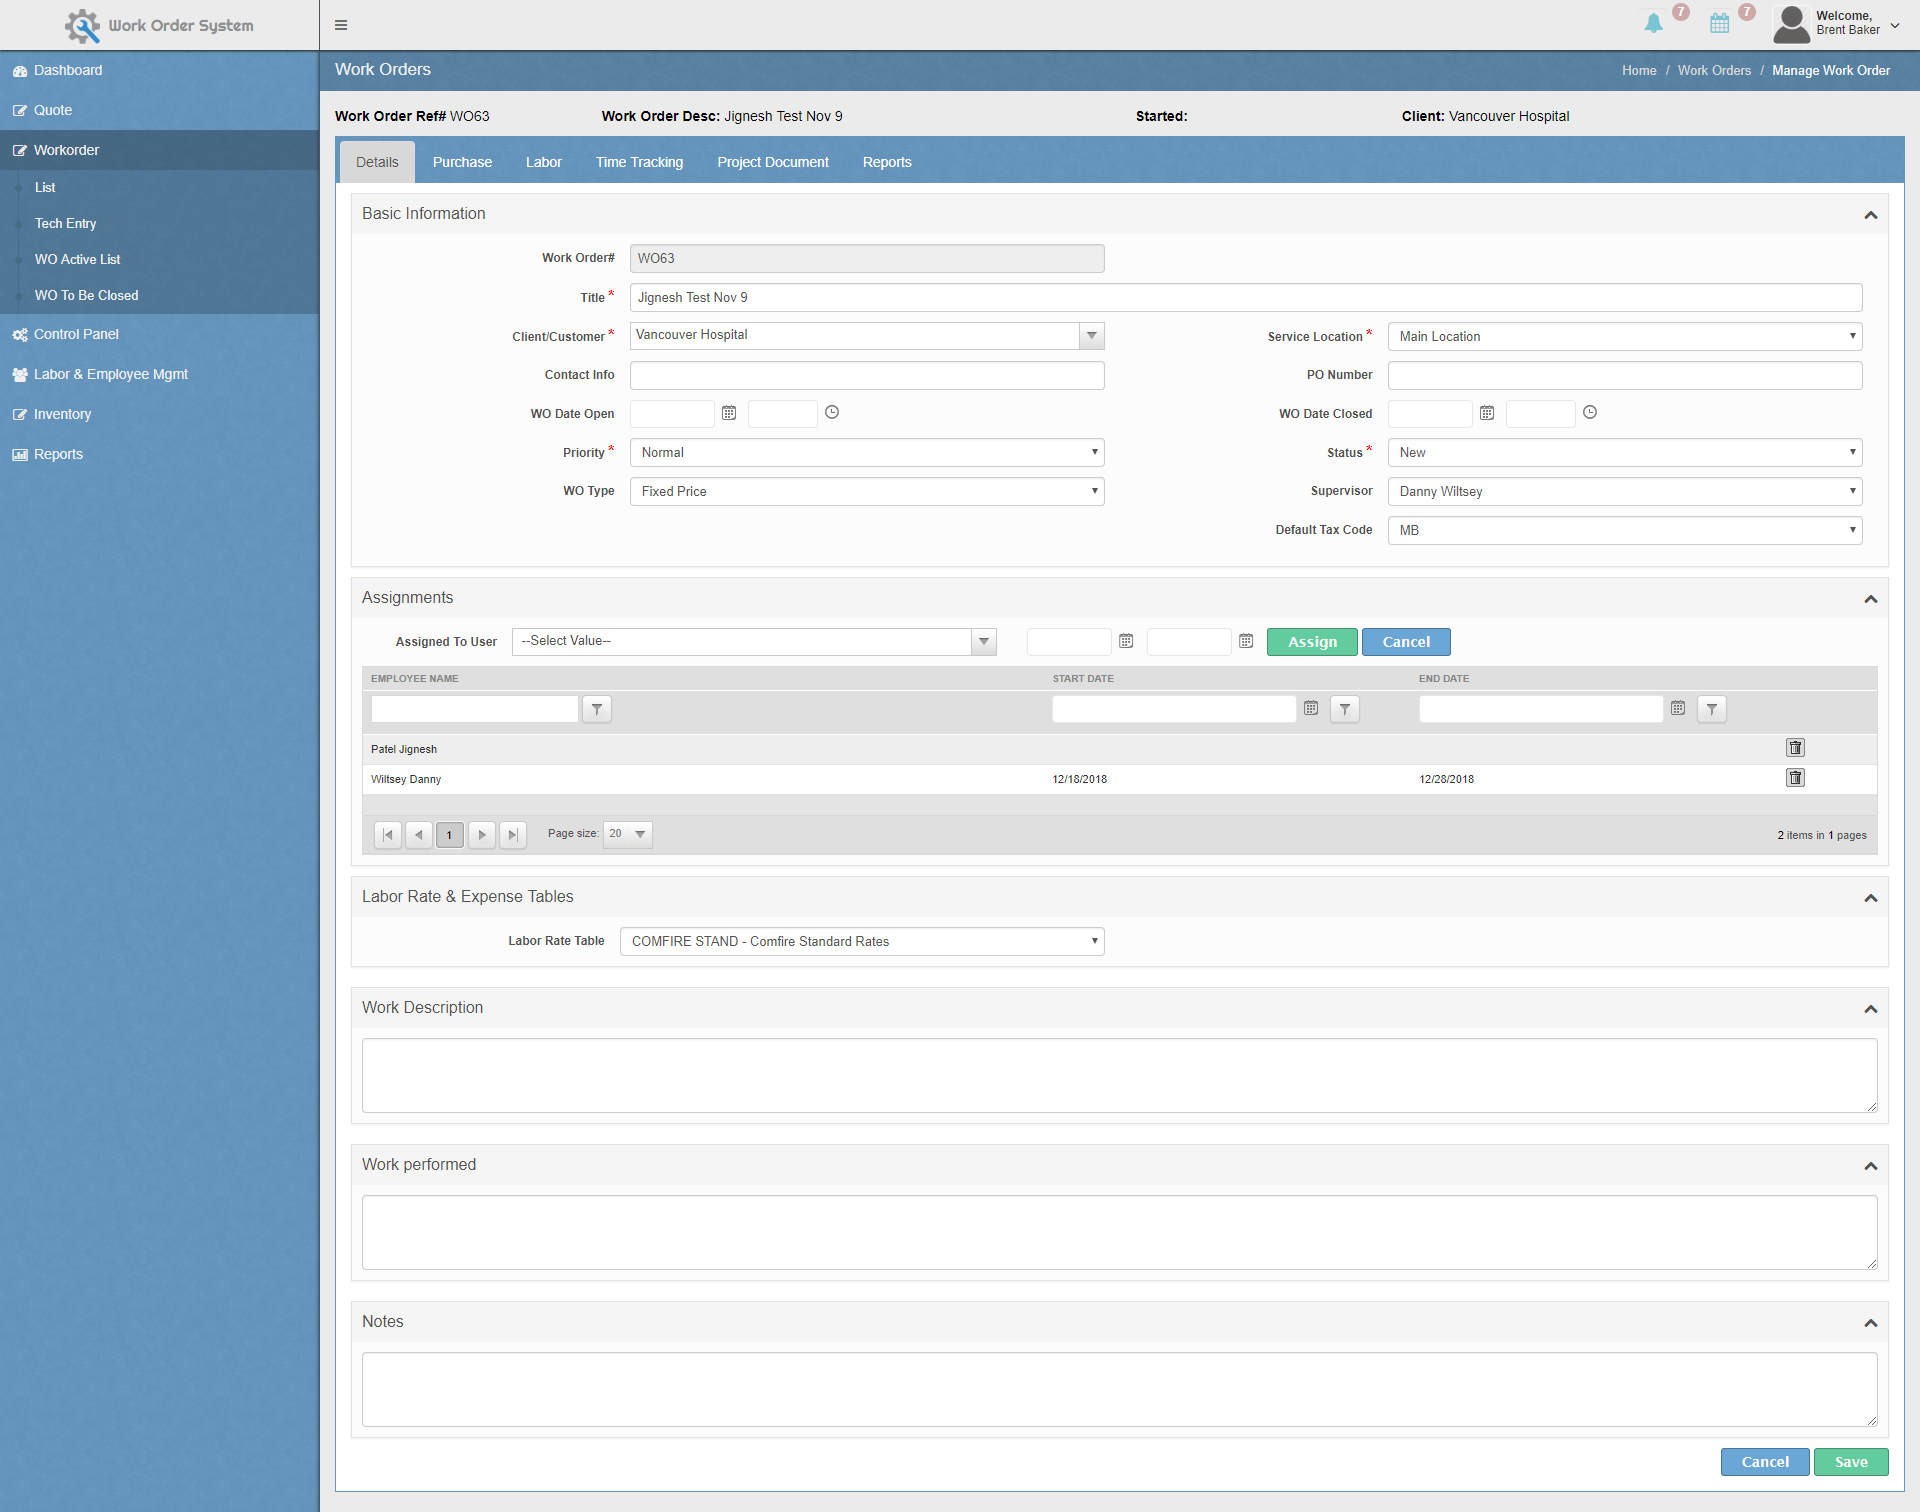
Task: Switch to the Labor tab
Action: 542,161
